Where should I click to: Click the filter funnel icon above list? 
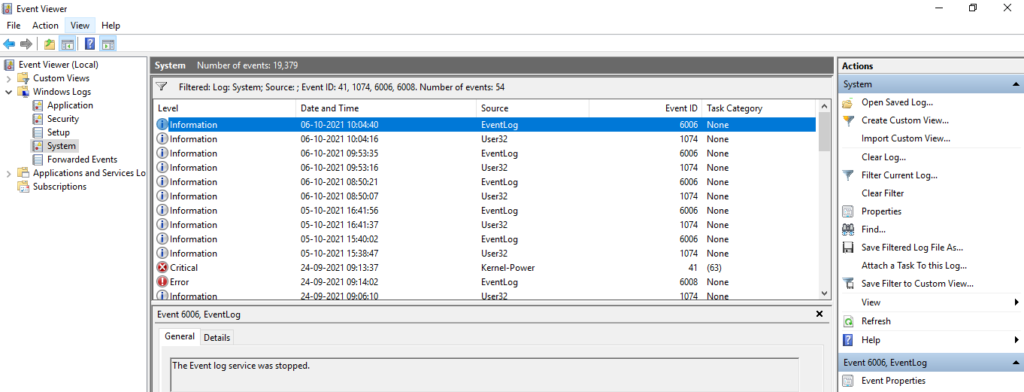(x=163, y=87)
